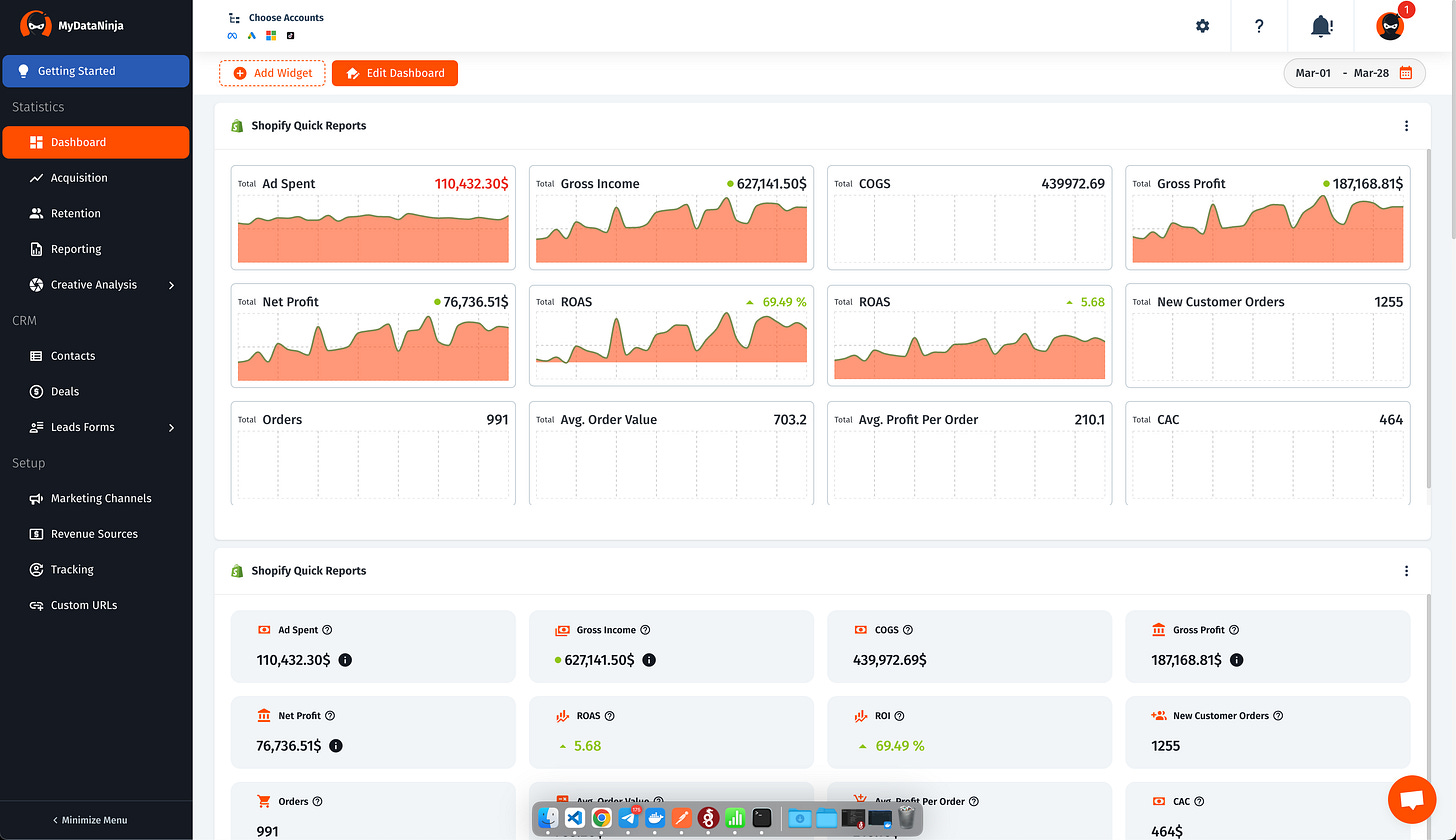
Task: Click help icon beside ROI label
Action: (x=899, y=716)
